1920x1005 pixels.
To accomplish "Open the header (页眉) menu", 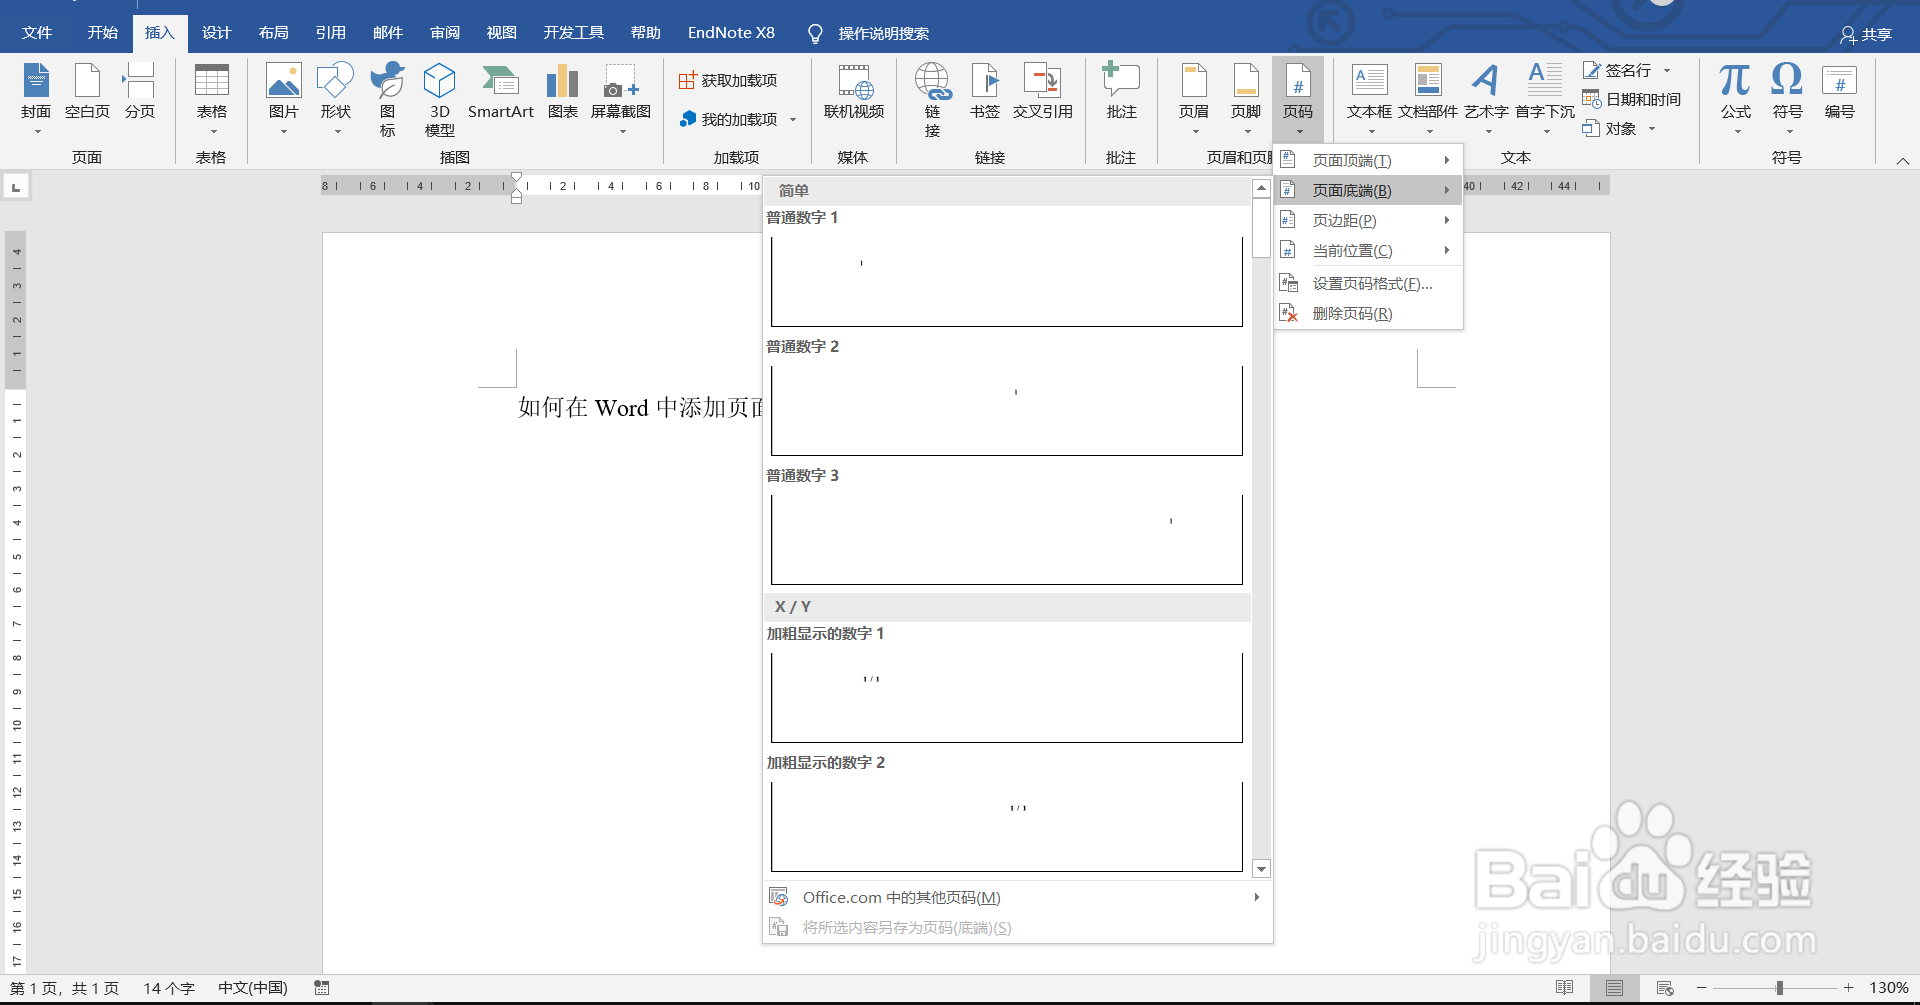I will [1194, 98].
